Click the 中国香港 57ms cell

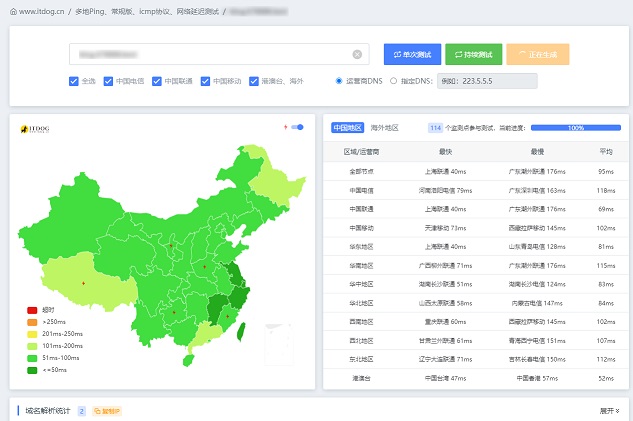[x=537, y=378]
